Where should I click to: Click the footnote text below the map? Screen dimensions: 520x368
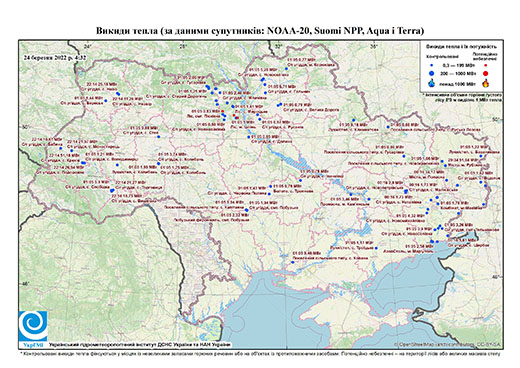coord(260,353)
